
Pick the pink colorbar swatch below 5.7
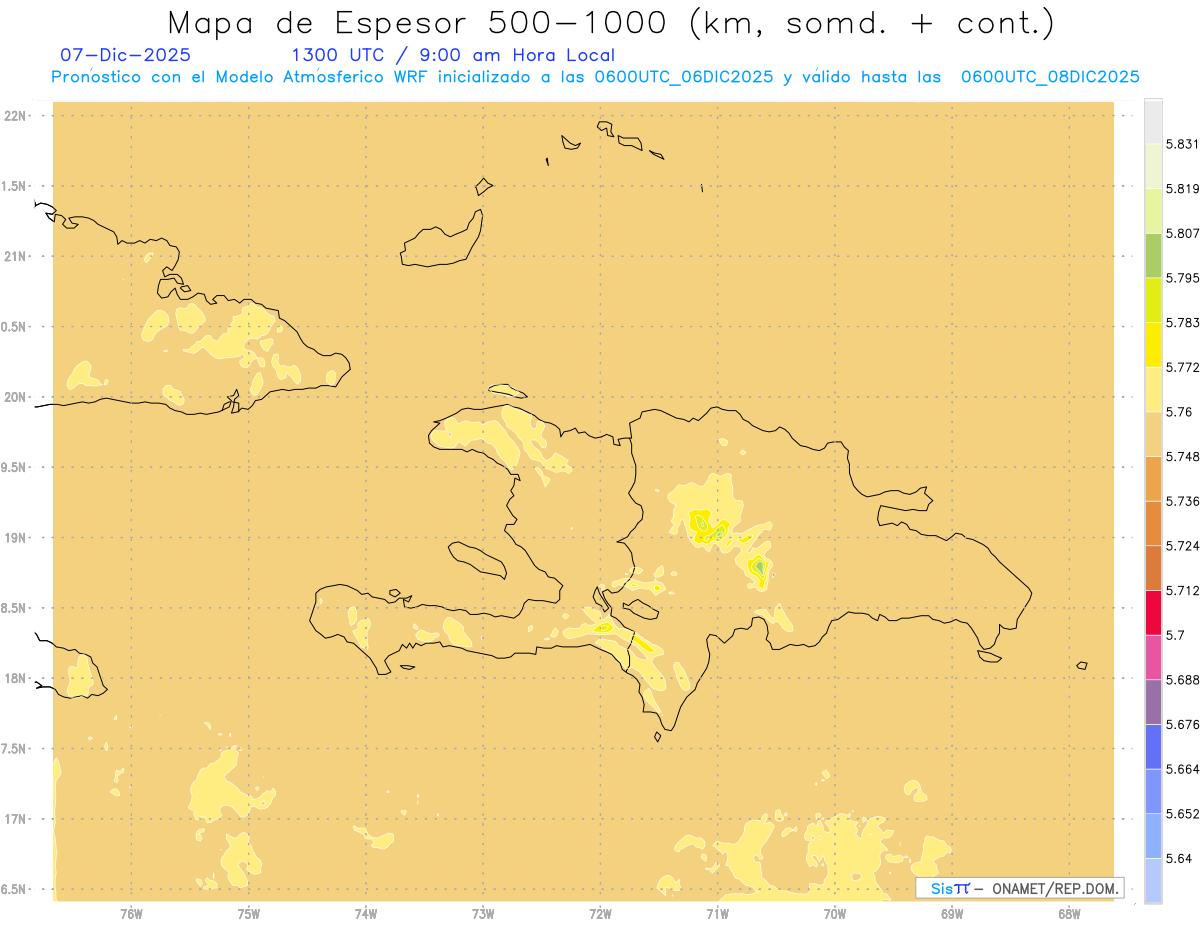[x=1153, y=657]
